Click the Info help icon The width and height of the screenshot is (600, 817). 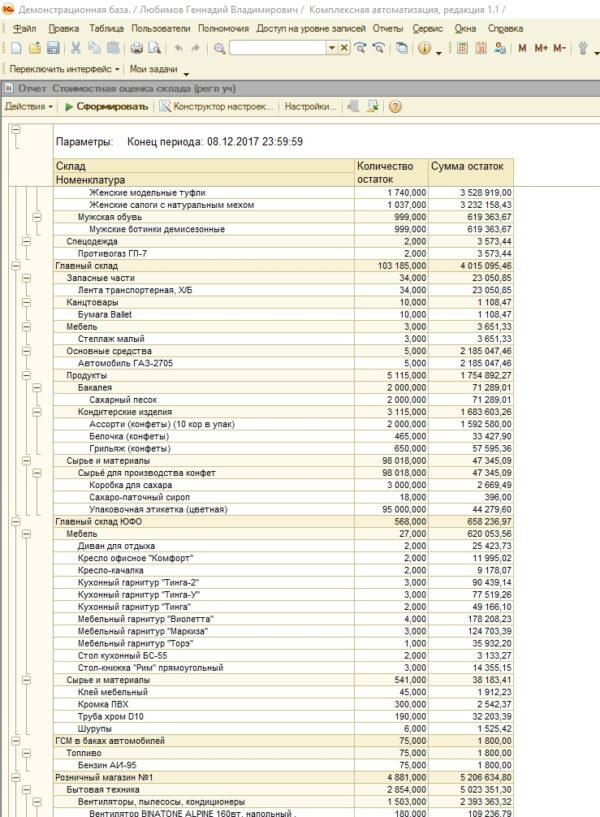tap(424, 48)
